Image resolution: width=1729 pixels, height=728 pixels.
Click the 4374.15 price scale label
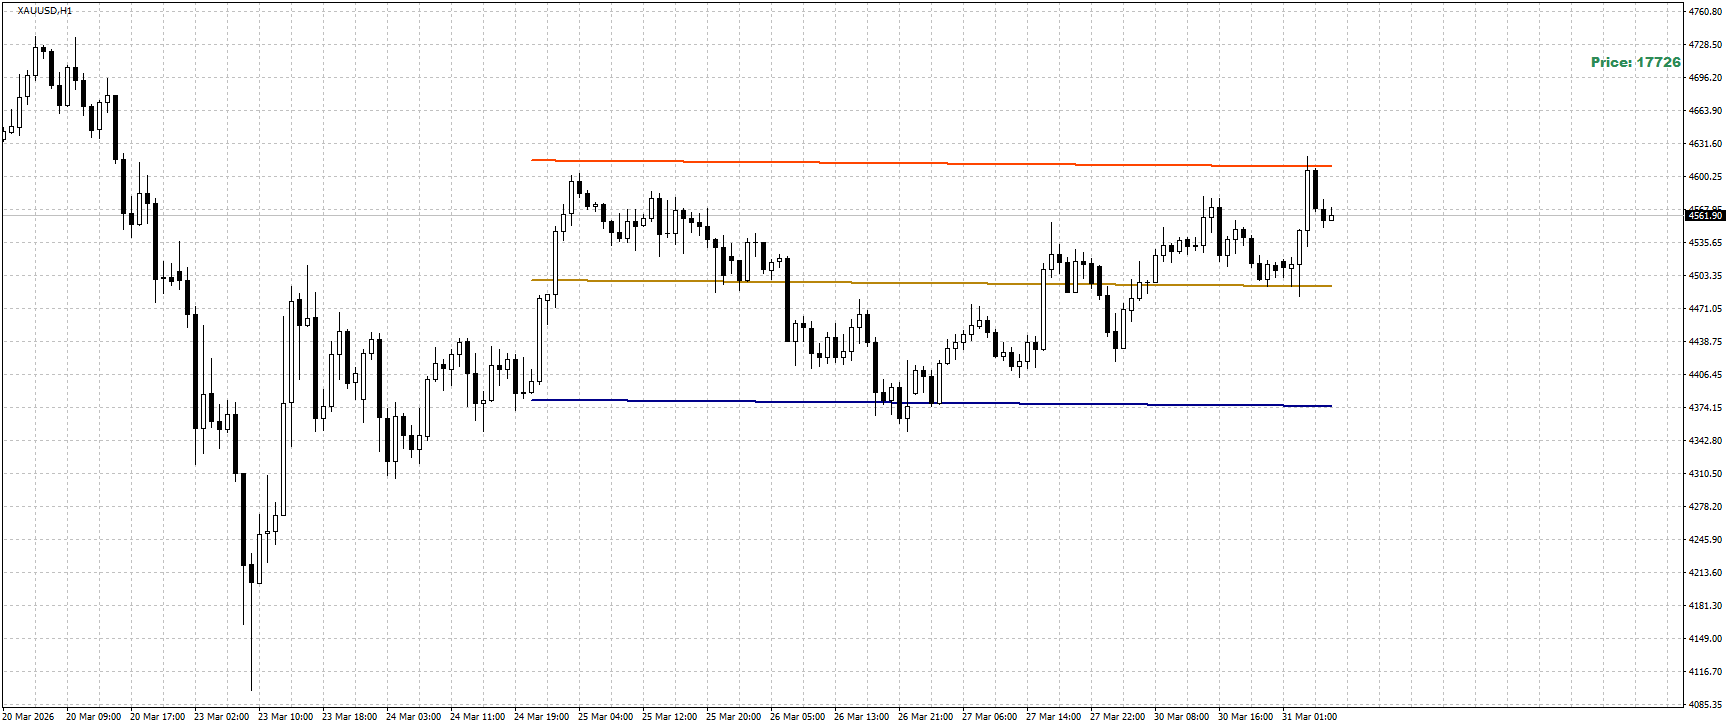(x=1705, y=407)
